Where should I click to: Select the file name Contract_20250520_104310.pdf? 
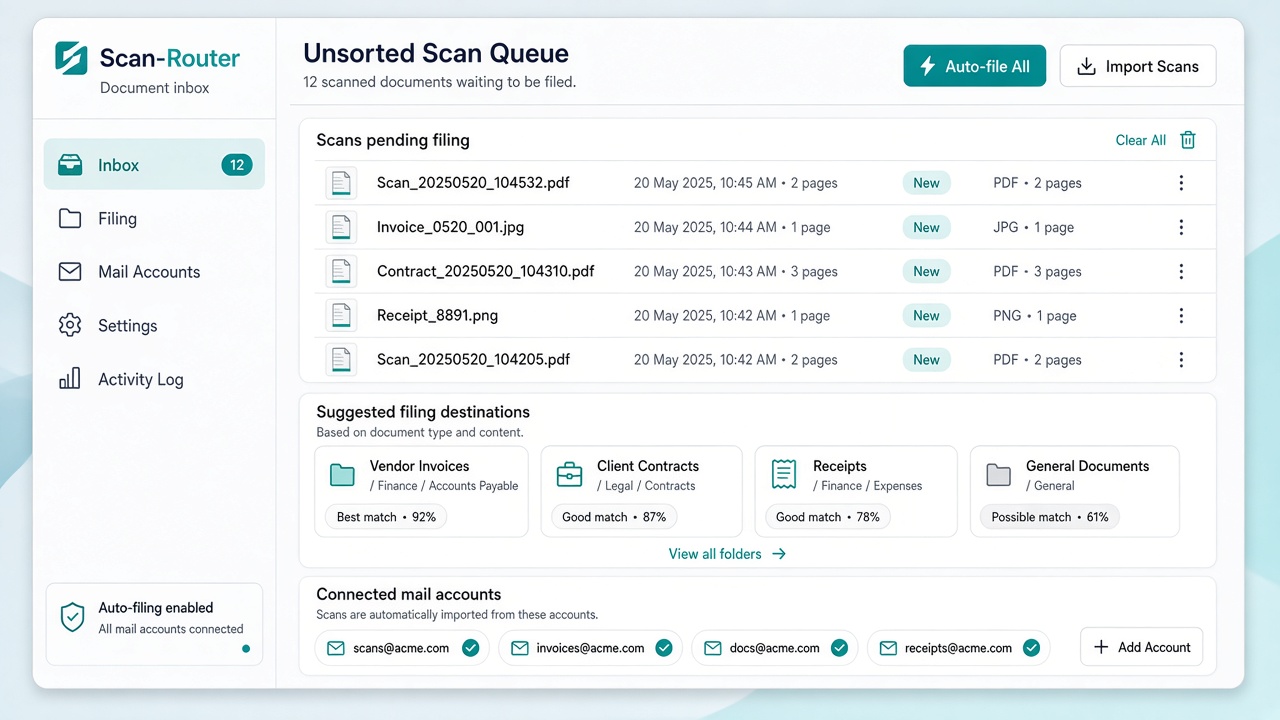point(486,271)
